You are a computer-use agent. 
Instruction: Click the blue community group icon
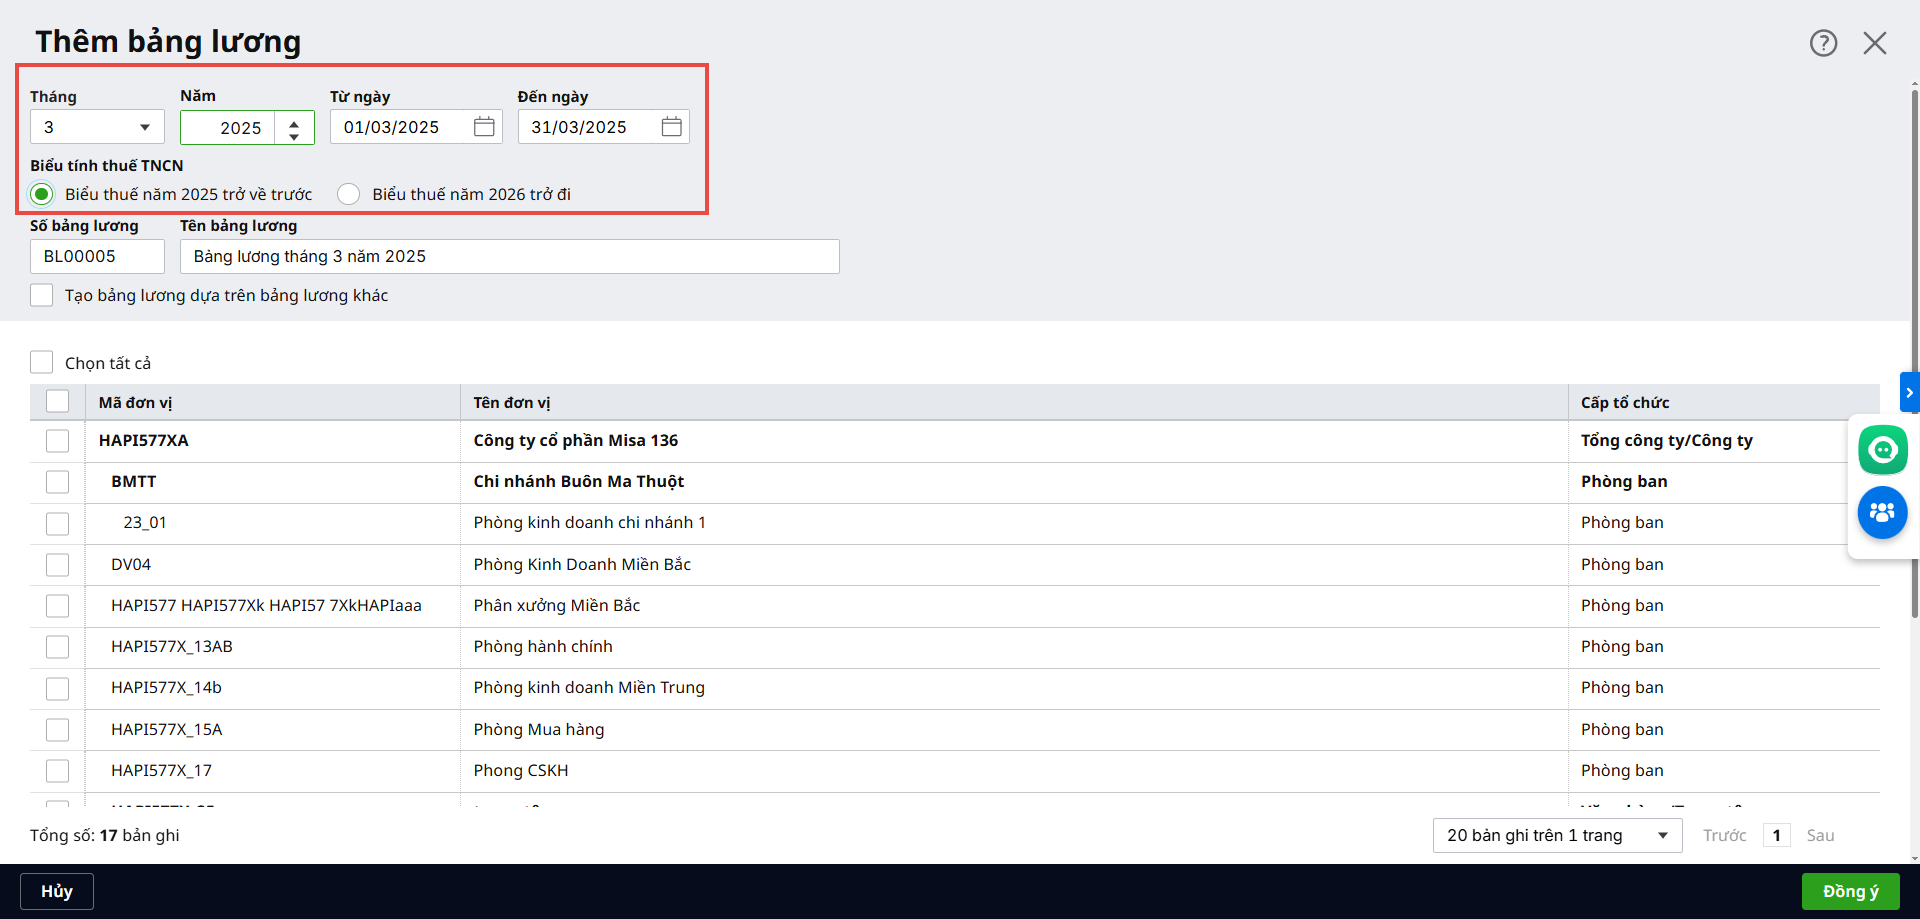click(1882, 513)
